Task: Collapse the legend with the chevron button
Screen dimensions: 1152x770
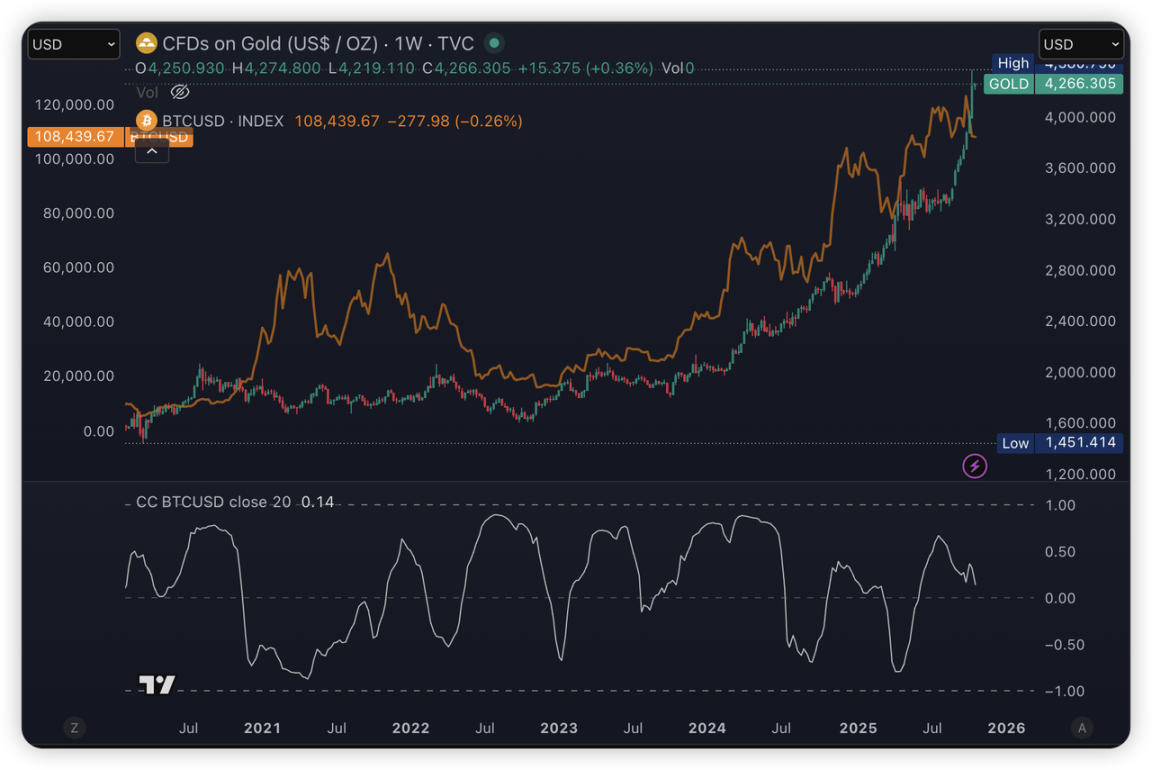Action: 152,151
